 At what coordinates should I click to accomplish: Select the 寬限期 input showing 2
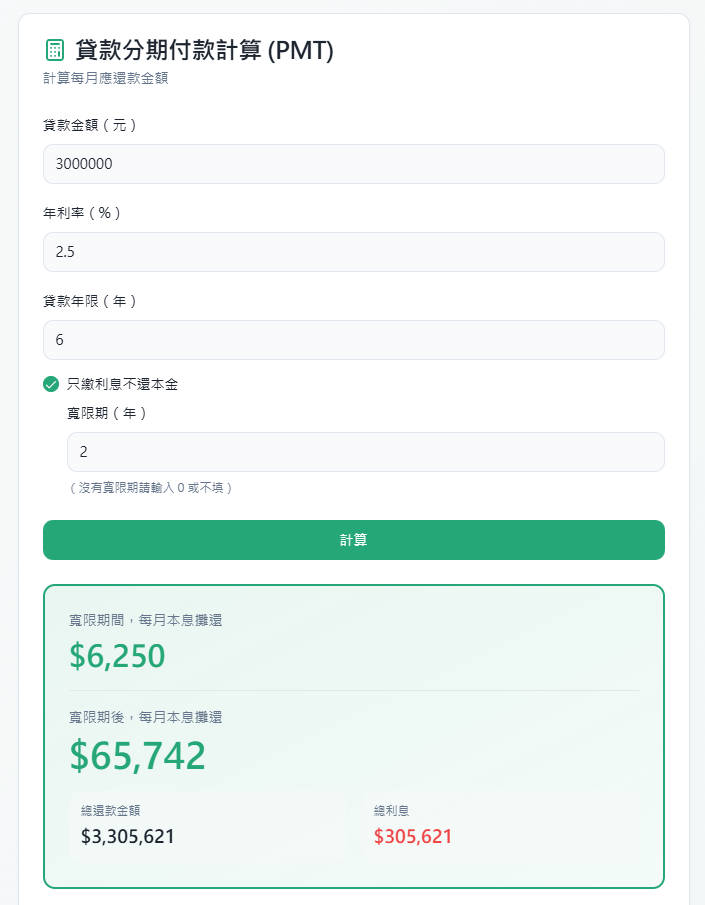pos(365,451)
